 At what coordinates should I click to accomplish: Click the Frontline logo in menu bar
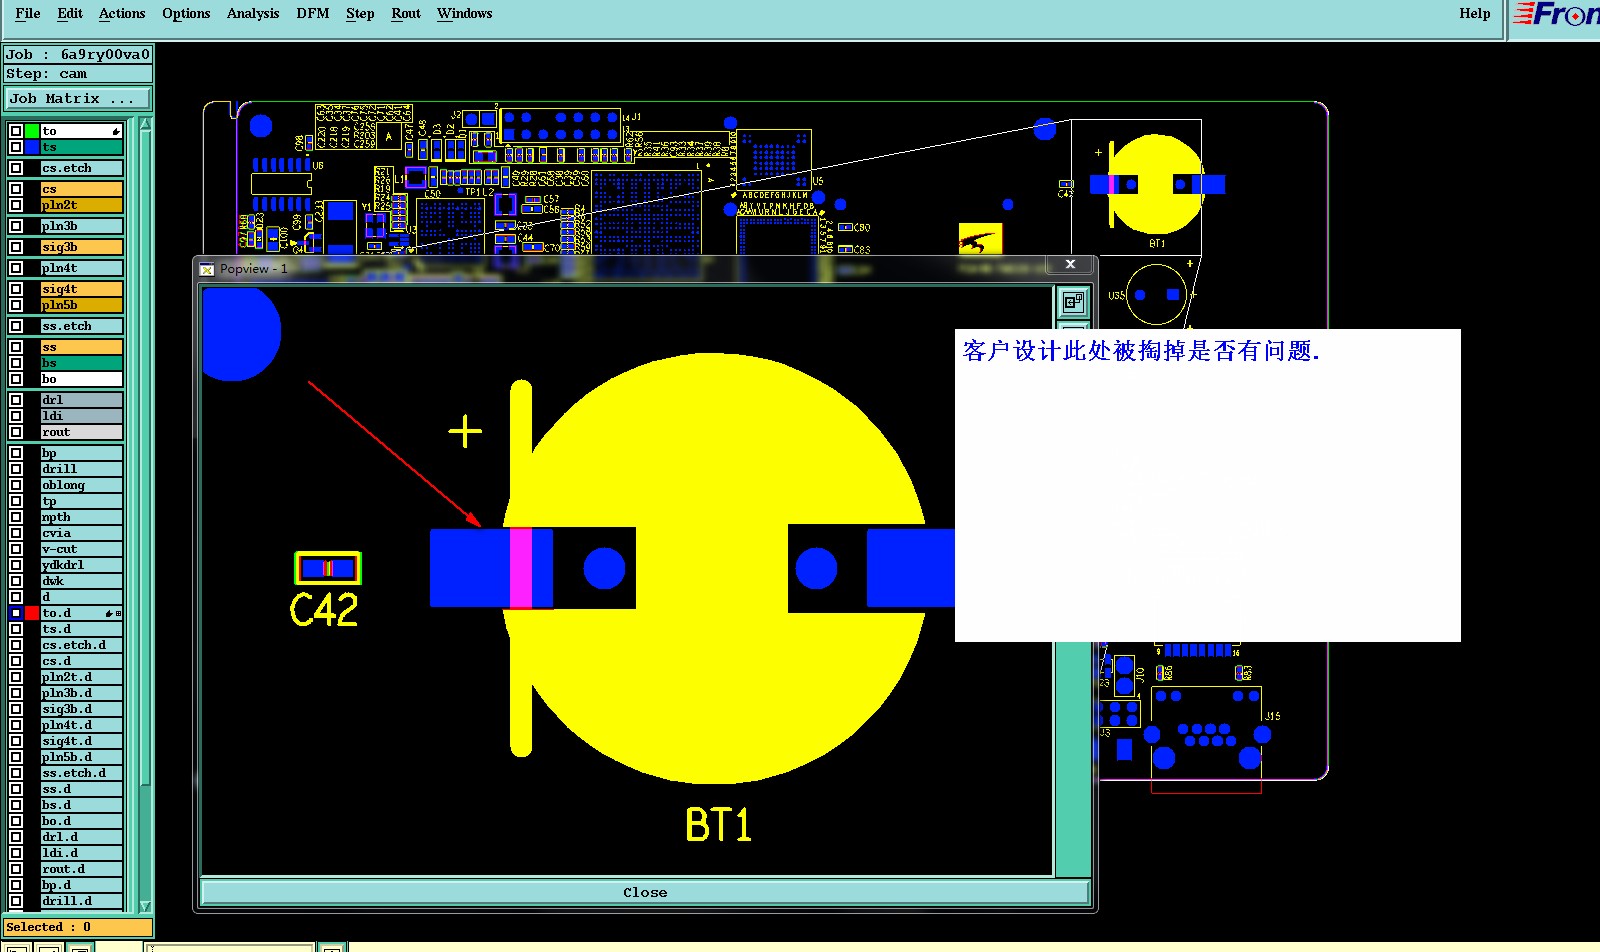click(x=1556, y=14)
